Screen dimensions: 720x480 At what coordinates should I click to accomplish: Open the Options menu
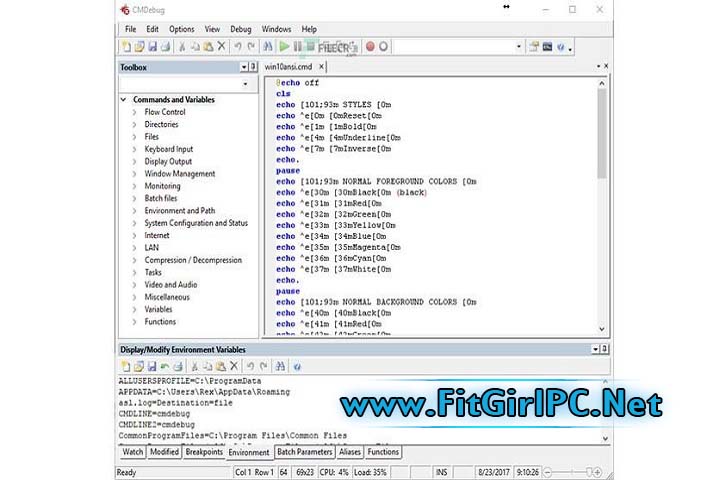[x=182, y=29]
